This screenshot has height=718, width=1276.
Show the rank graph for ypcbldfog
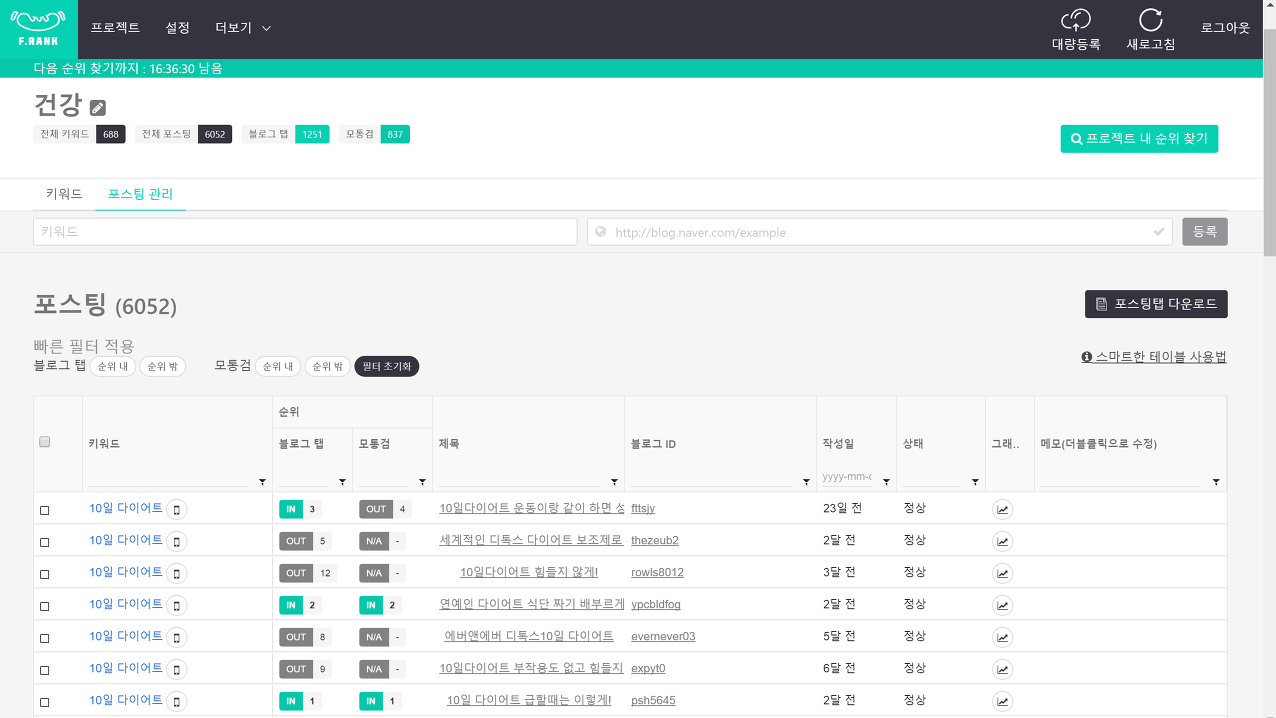pyautogui.click(x=1002, y=606)
